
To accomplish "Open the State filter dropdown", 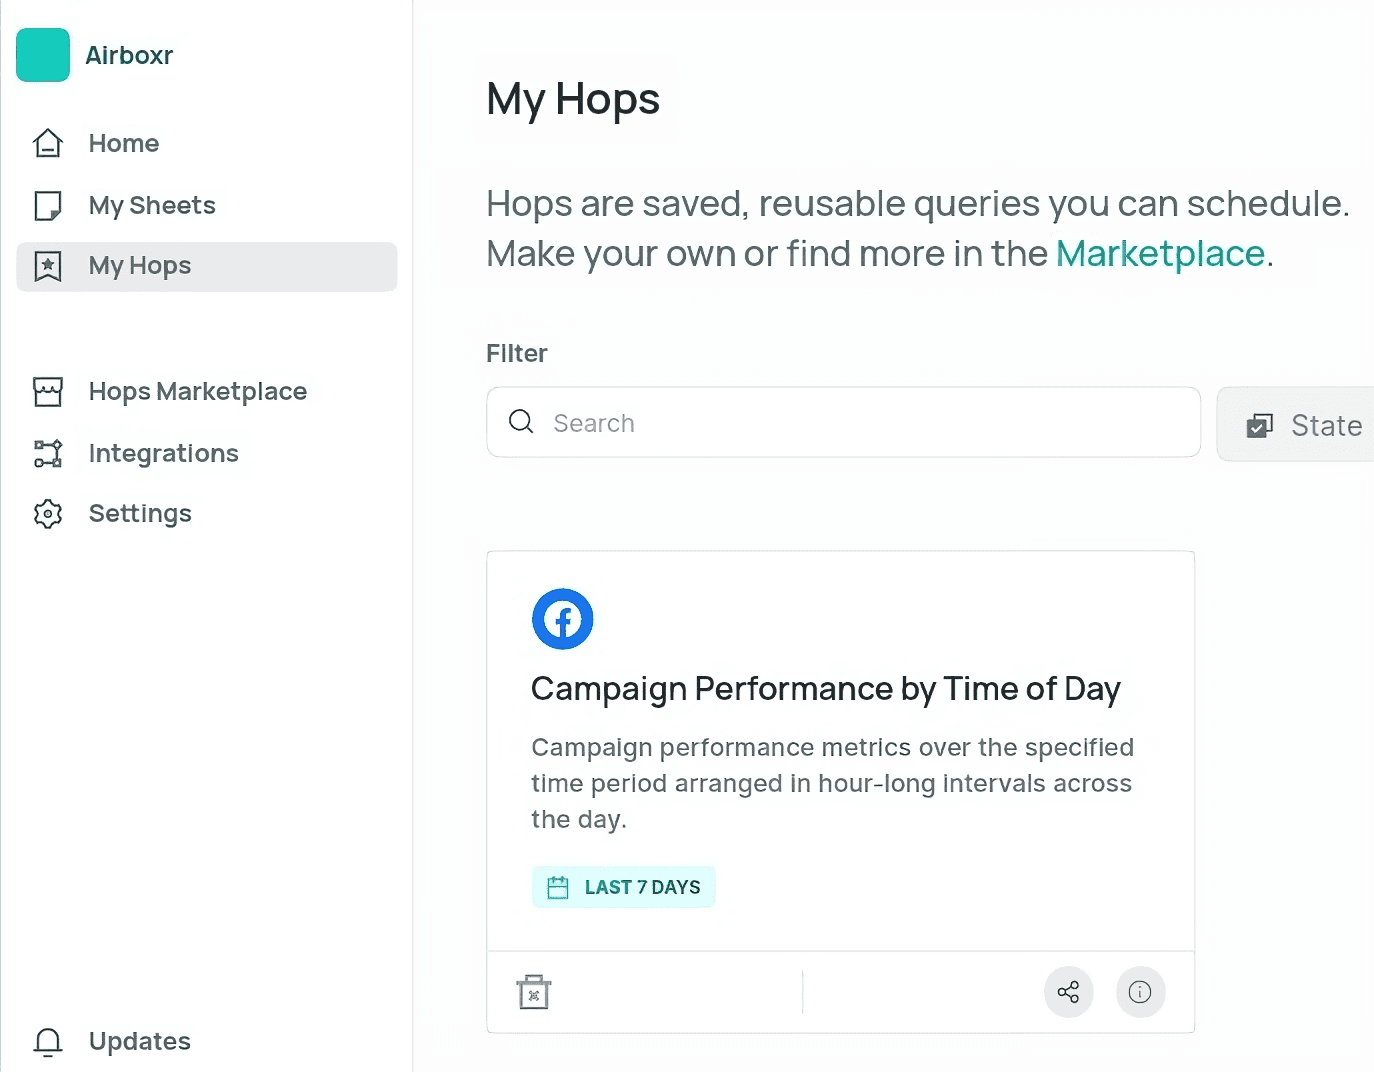I will (1304, 425).
